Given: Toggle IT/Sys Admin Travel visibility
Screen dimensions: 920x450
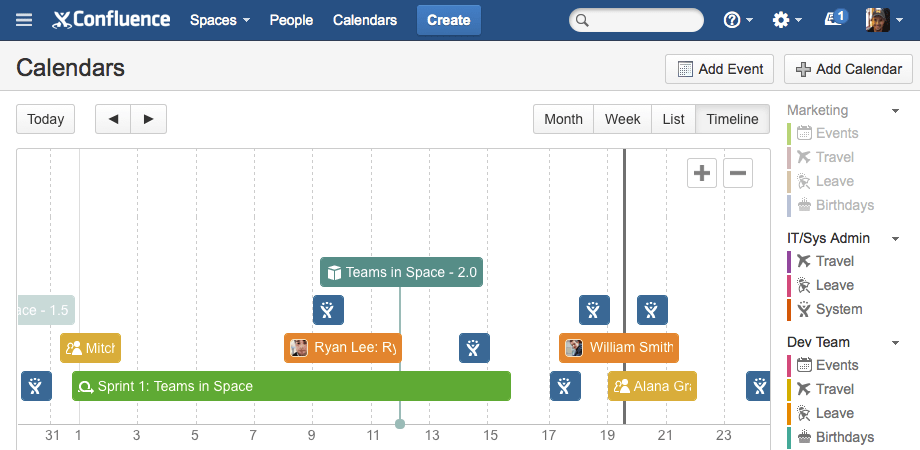Looking at the screenshot, I should tap(834, 261).
